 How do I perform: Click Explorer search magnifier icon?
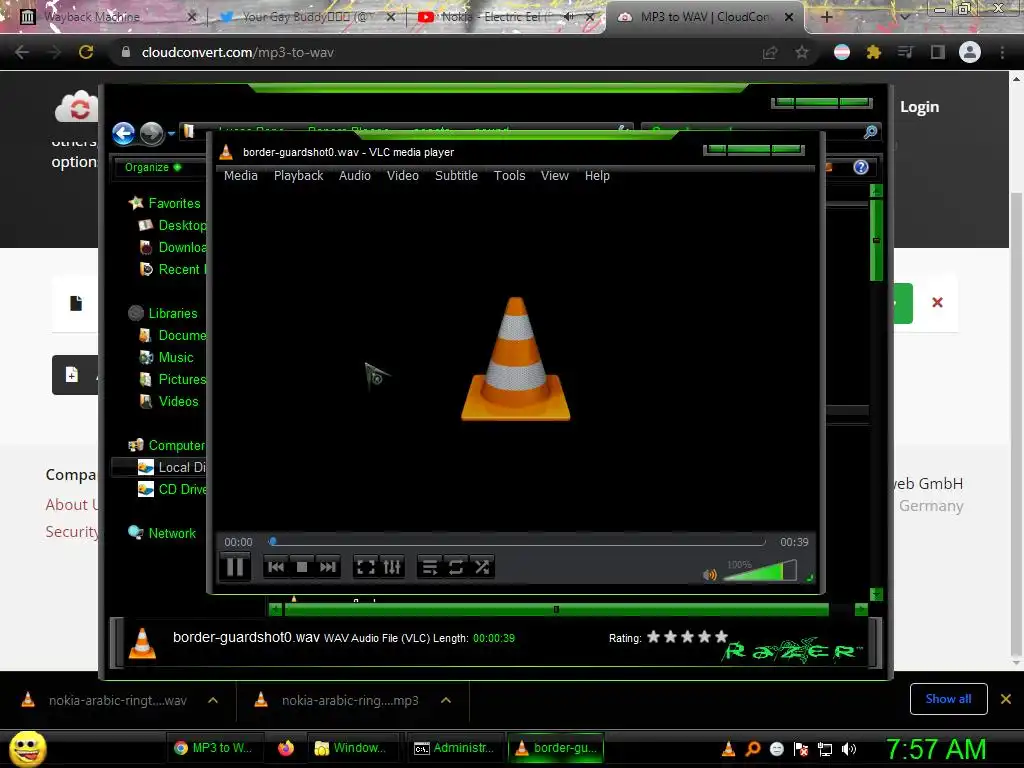click(x=870, y=132)
